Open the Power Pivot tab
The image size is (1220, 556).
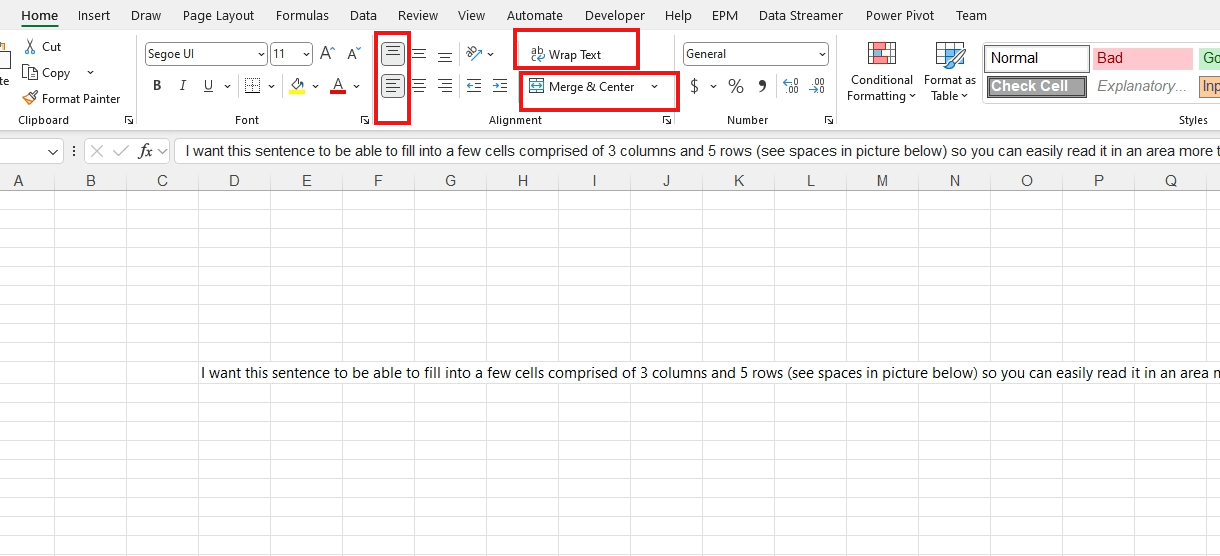click(902, 15)
